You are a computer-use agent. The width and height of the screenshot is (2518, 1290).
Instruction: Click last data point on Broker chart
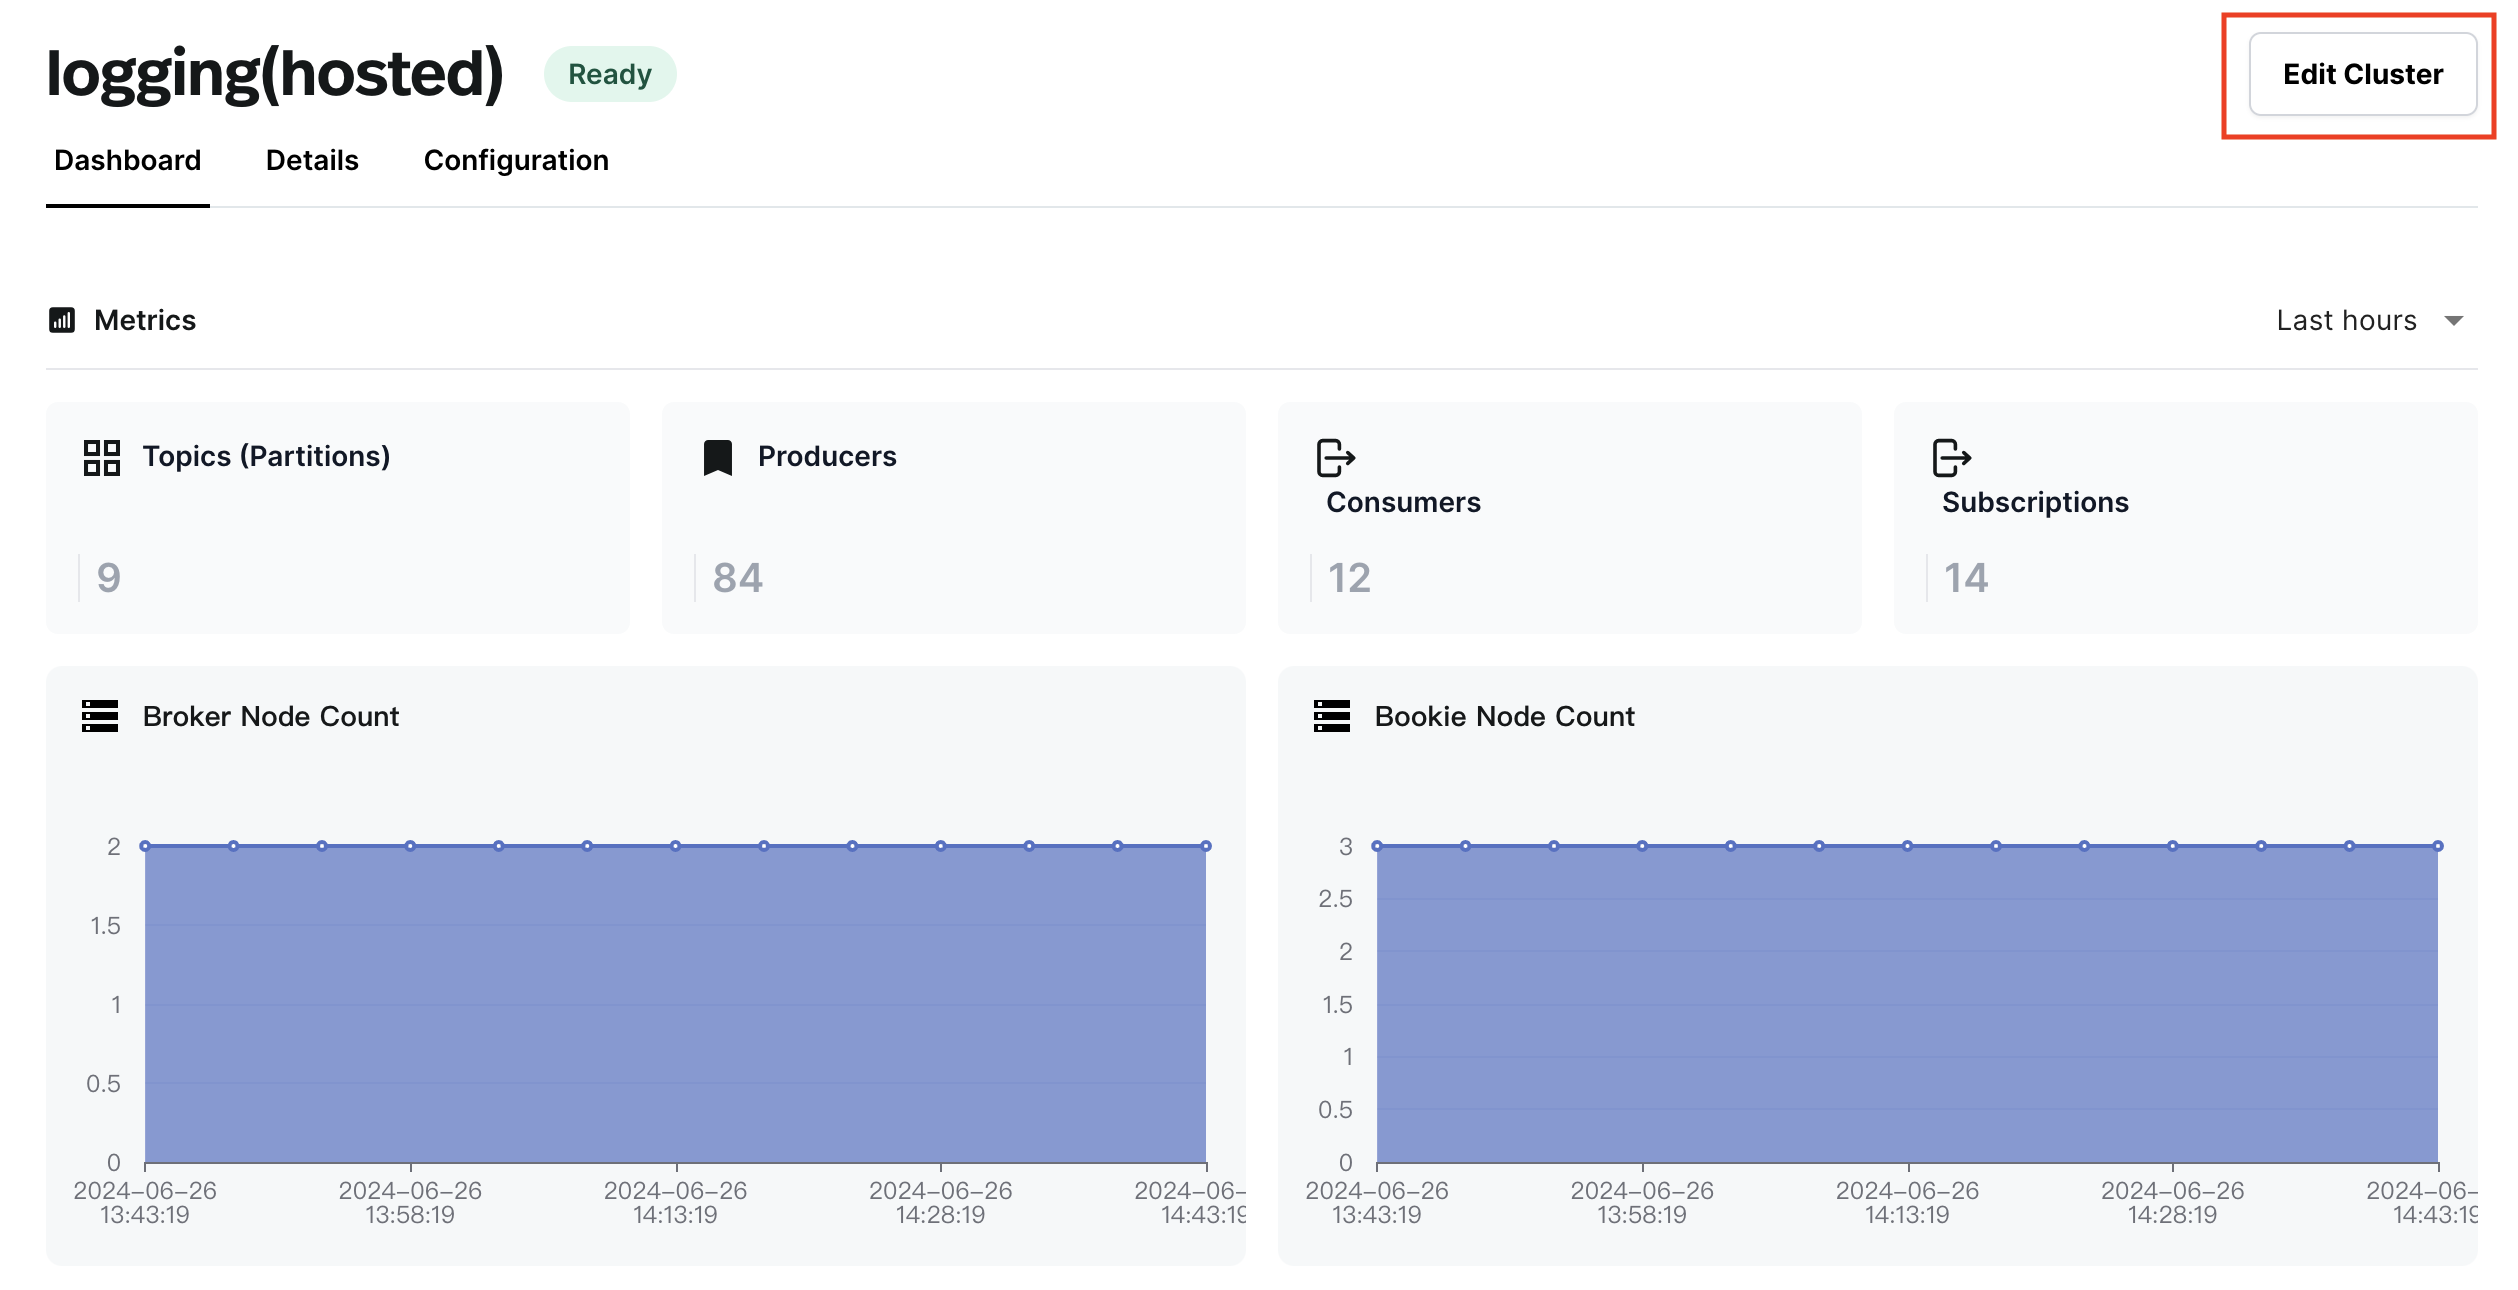[x=1206, y=846]
